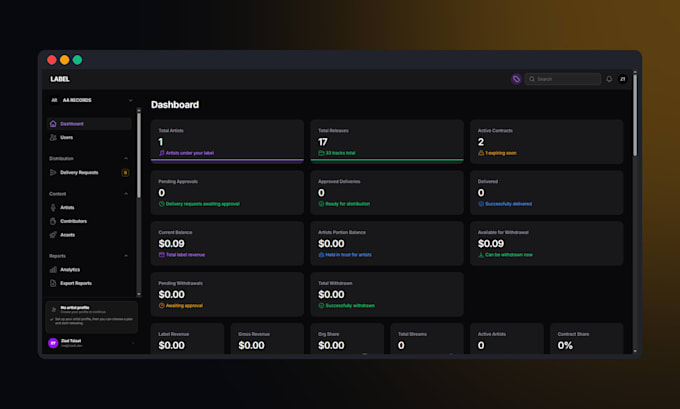Click the Contract Share 0% card
The width and height of the screenshot is (680, 409).
586,339
